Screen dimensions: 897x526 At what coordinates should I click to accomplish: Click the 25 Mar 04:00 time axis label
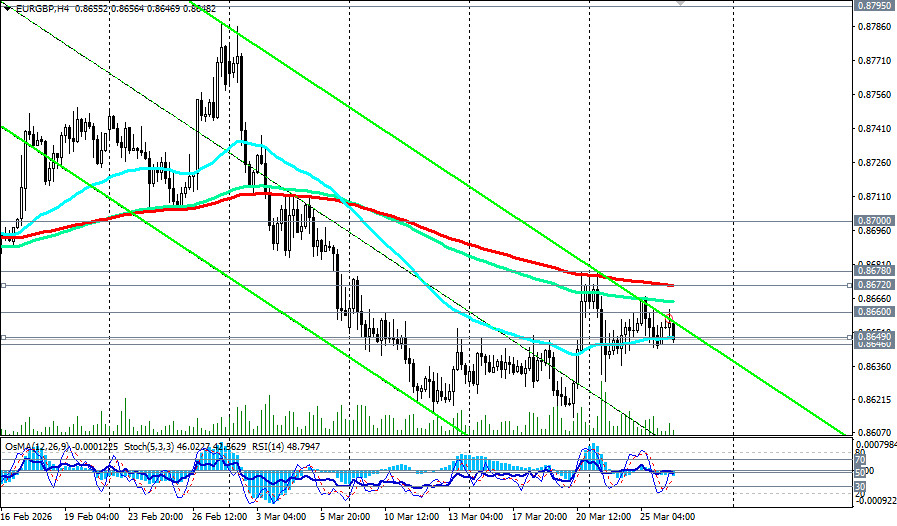pos(668,517)
